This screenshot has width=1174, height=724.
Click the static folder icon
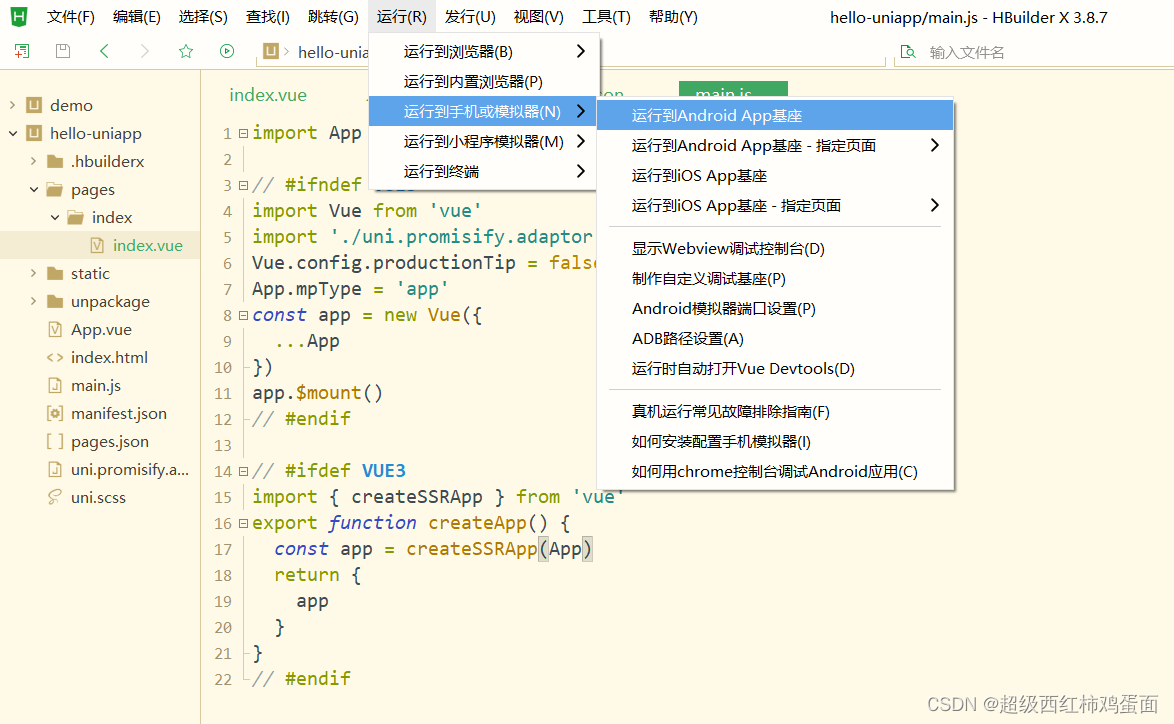(55, 273)
